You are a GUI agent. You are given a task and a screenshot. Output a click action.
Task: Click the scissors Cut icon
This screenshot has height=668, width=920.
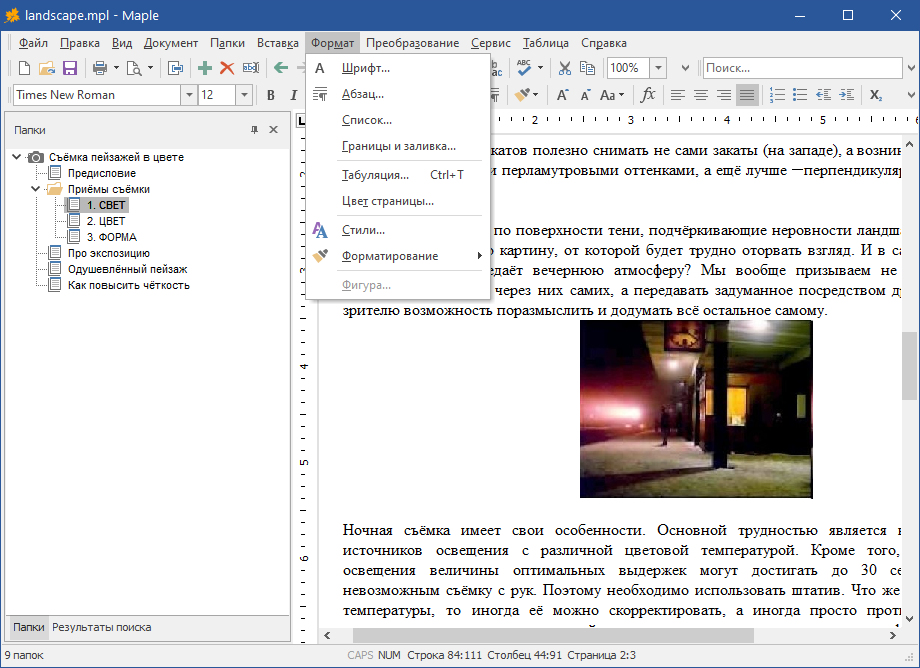(x=565, y=68)
